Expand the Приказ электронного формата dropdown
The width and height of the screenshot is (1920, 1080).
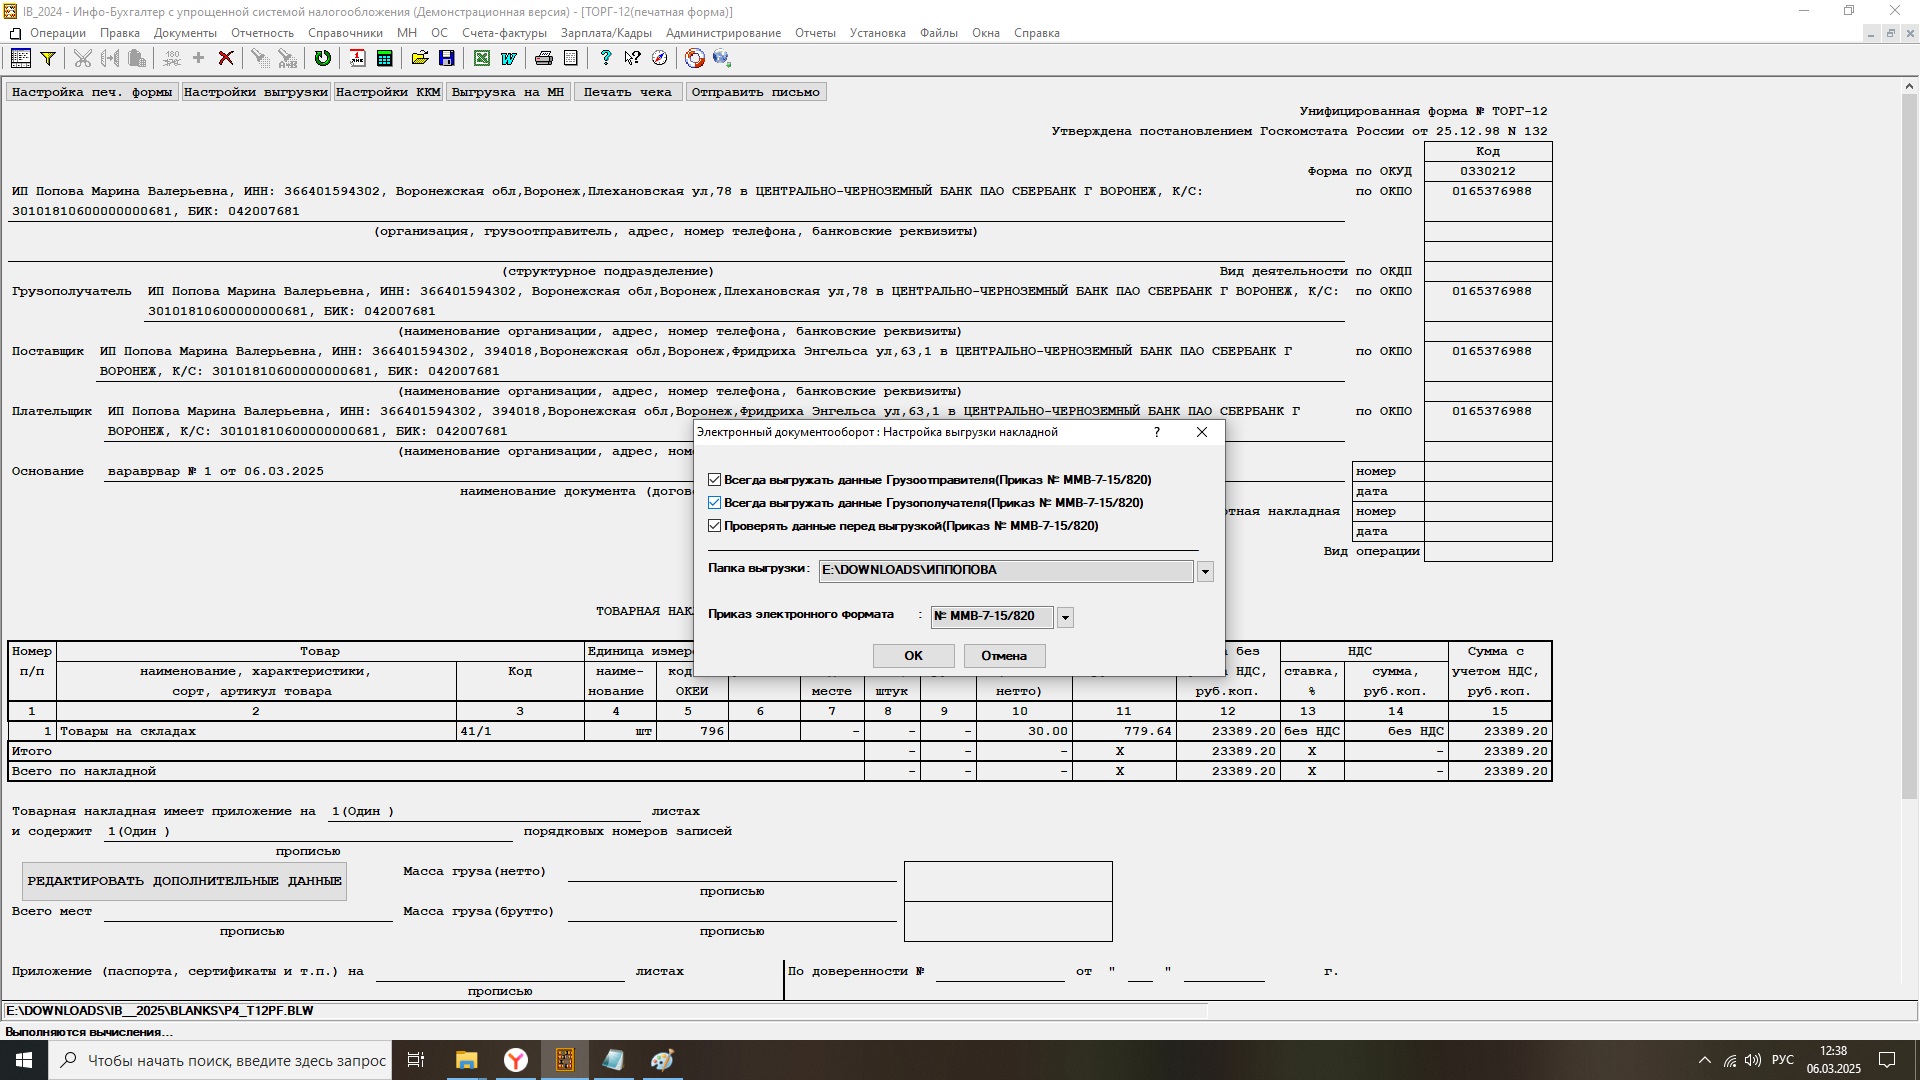tap(1065, 618)
